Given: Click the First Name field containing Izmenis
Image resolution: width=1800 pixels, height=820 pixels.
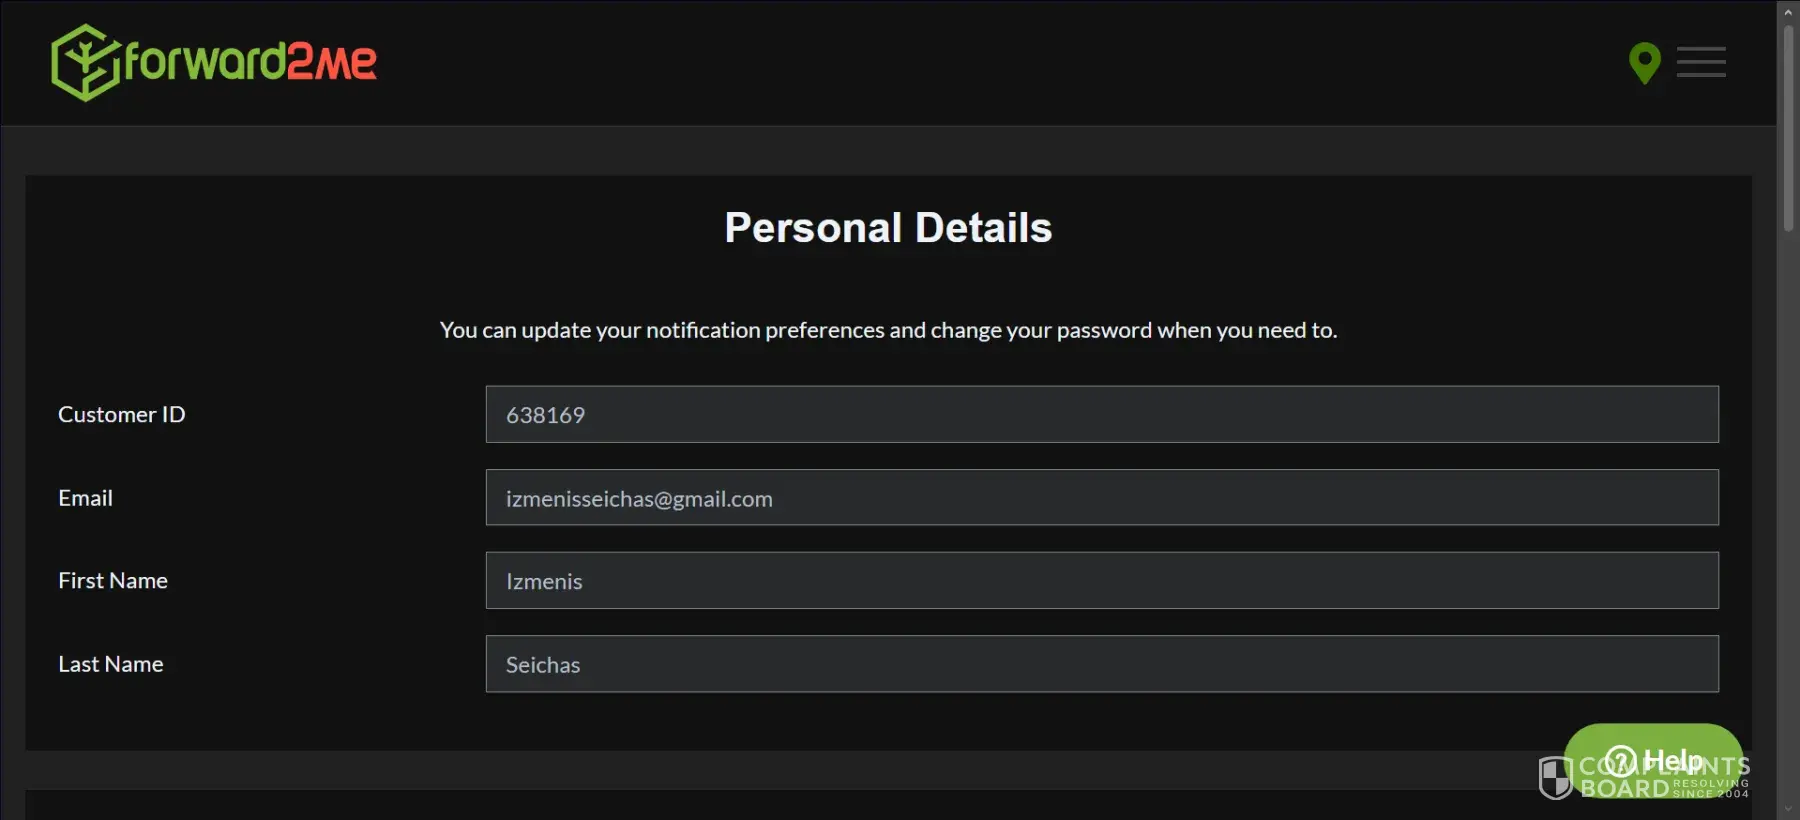Looking at the screenshot, I should (x=1101, y=581).
